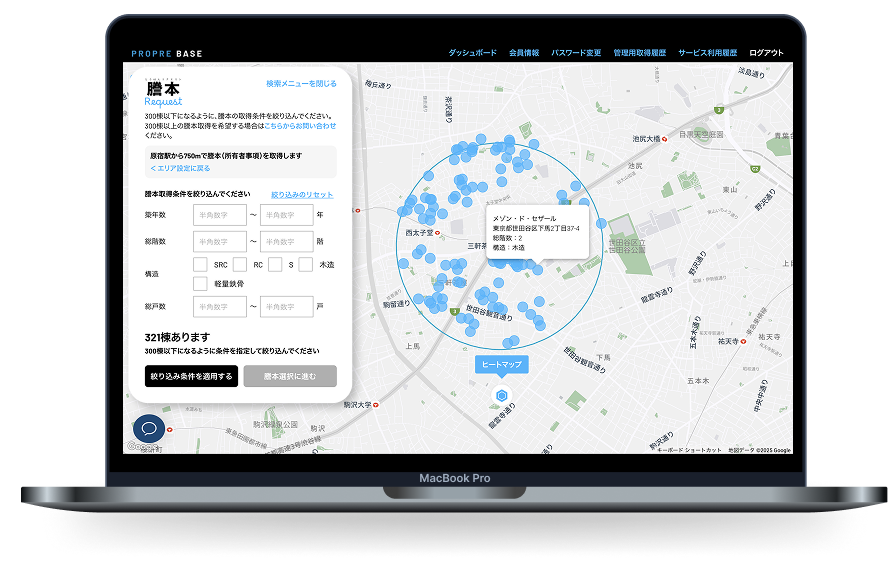Select ログアウト in the top navigation
The width and height of the screenshot is (888, 567).
[x=766, y=53]
